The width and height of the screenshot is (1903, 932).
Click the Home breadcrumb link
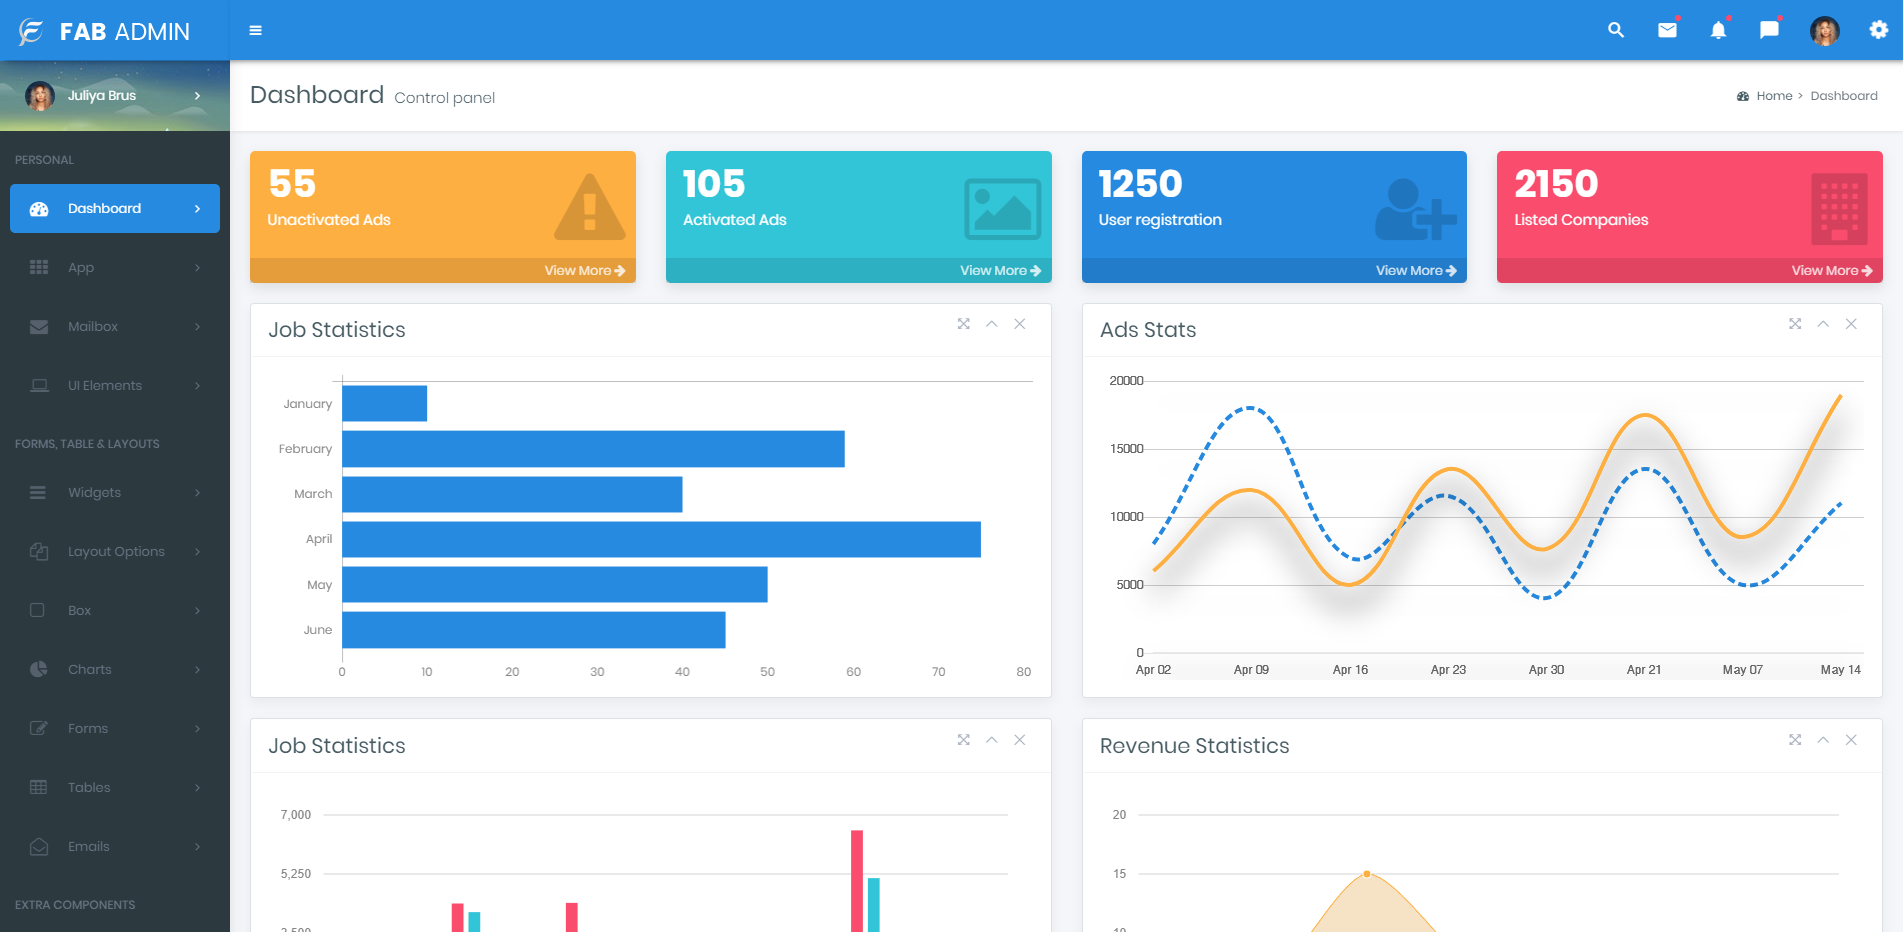(1774, 96)
